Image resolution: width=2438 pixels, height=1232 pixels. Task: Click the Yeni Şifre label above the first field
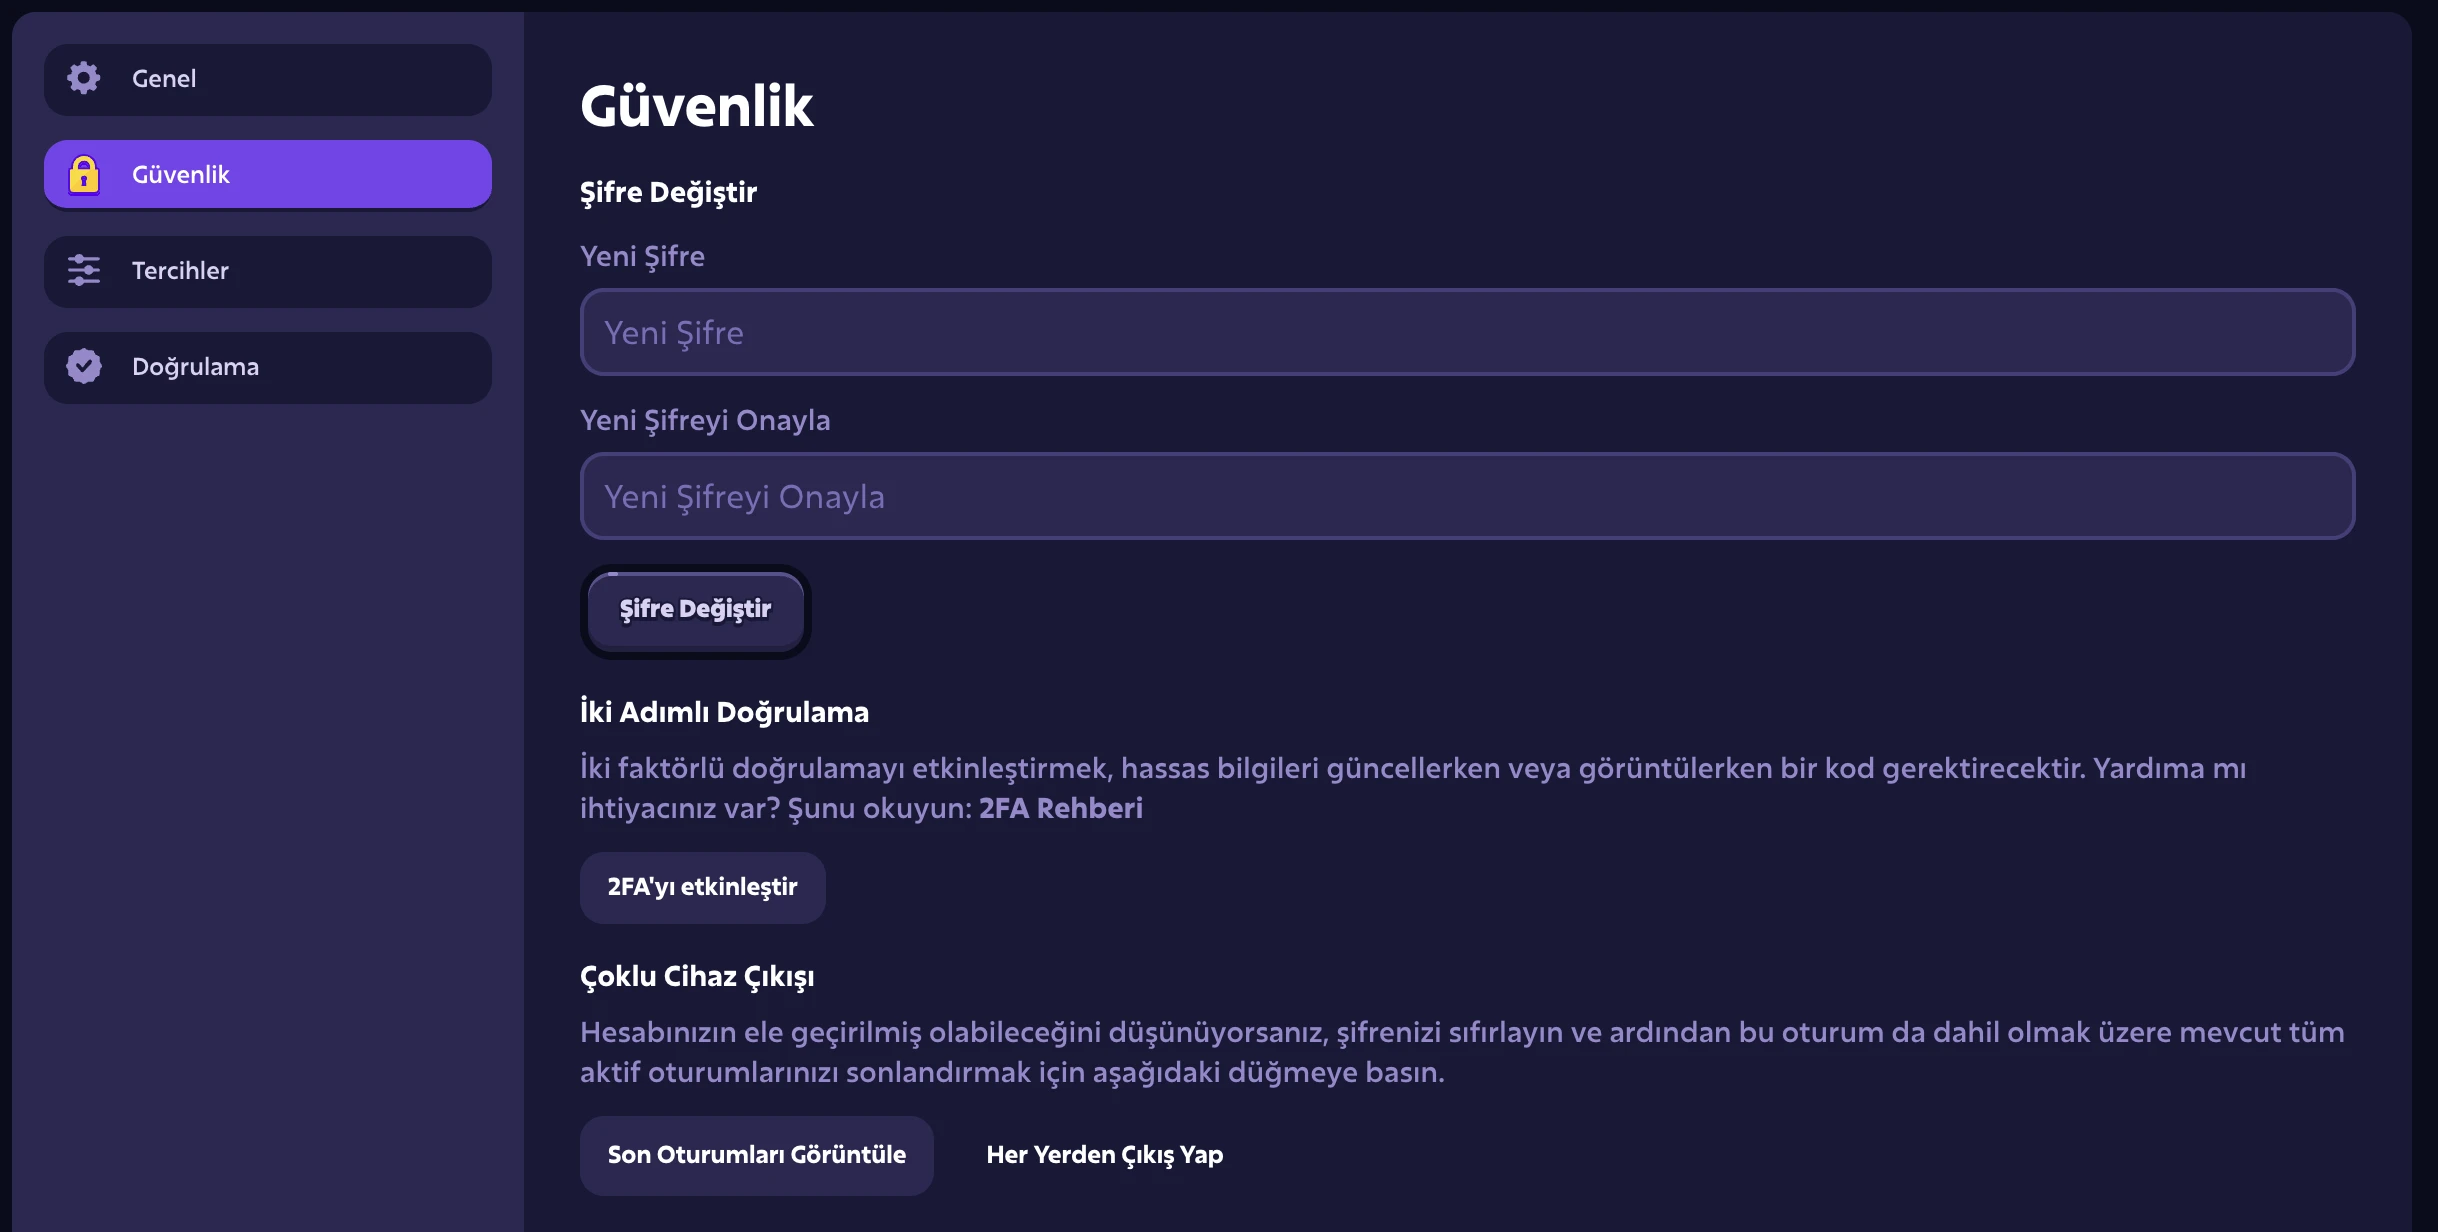click(x=642, y=257)
